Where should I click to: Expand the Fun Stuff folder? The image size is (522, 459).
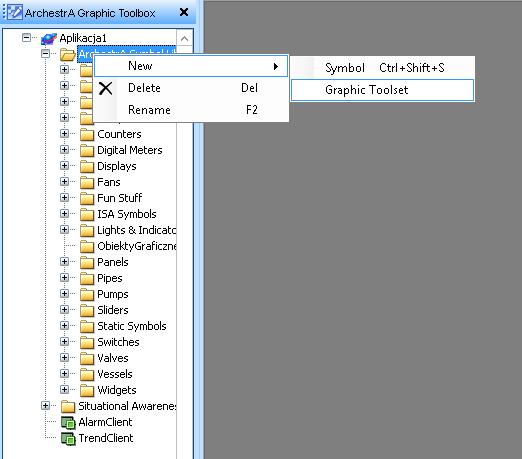[x=64, y=198]
